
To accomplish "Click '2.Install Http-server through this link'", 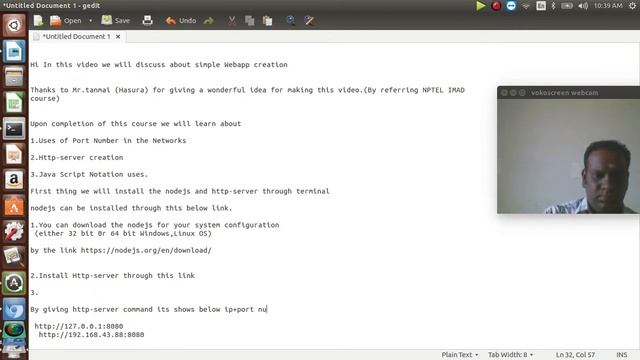I will (113, 276).
